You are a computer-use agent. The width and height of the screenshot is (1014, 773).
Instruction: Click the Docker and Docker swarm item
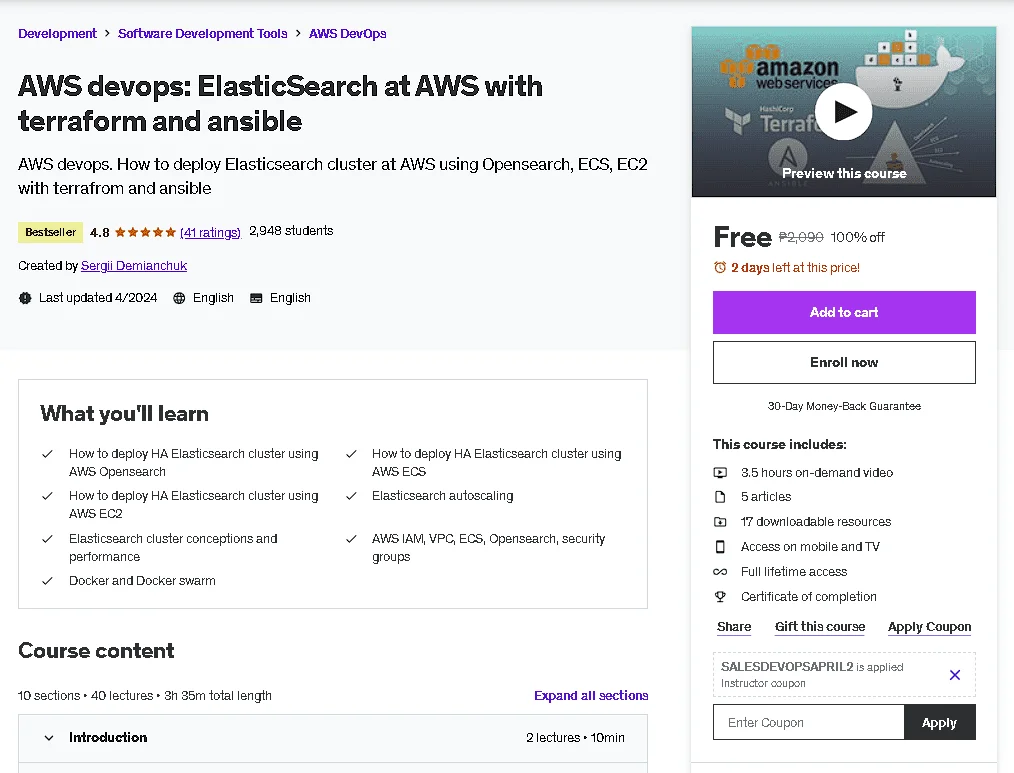click(x=142, y=581)
